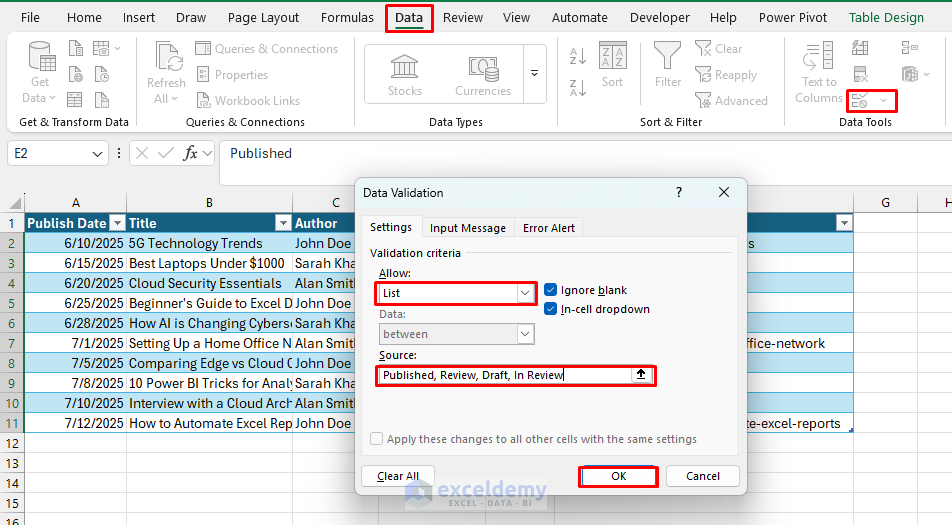Click the Consolidate icon
This screenshot has height=525, width=952.
[x=910, y=47]
